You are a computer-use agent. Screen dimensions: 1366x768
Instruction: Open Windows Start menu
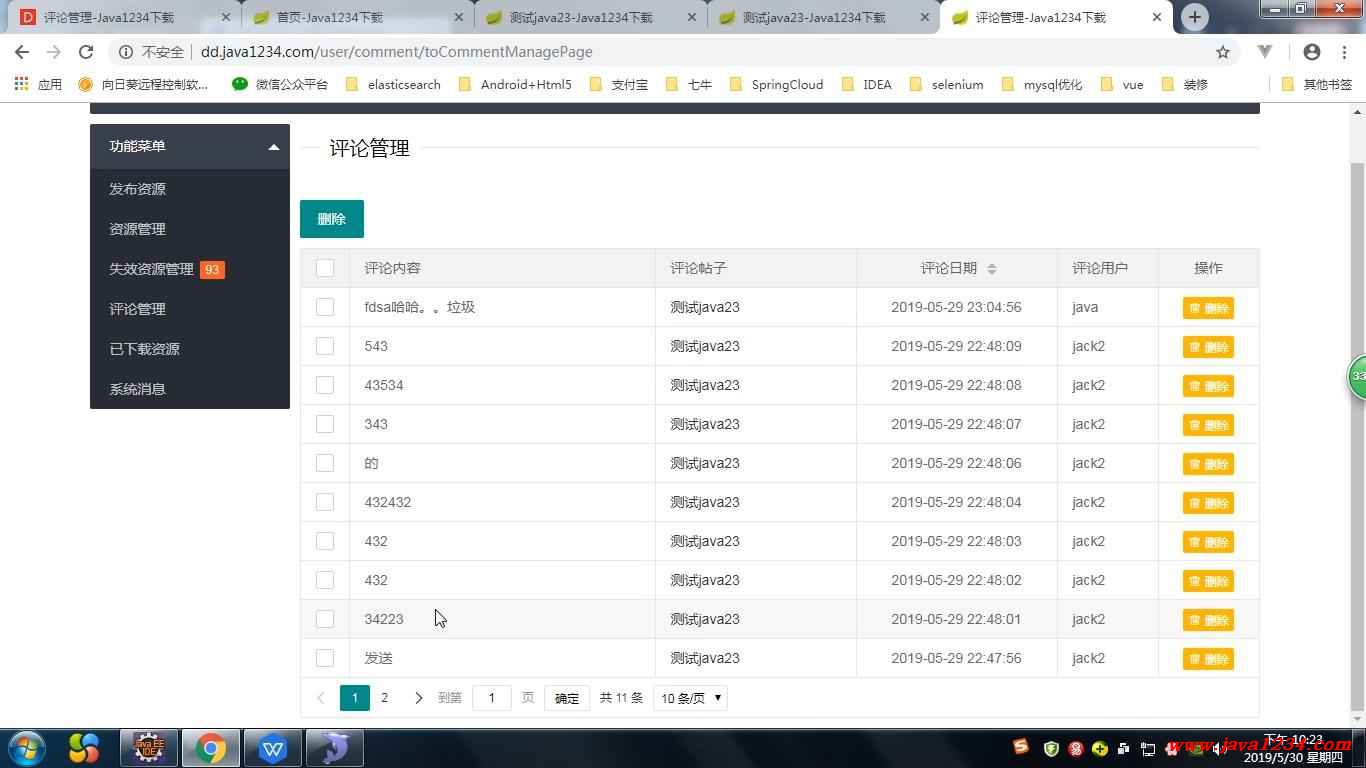pos(27,748)
